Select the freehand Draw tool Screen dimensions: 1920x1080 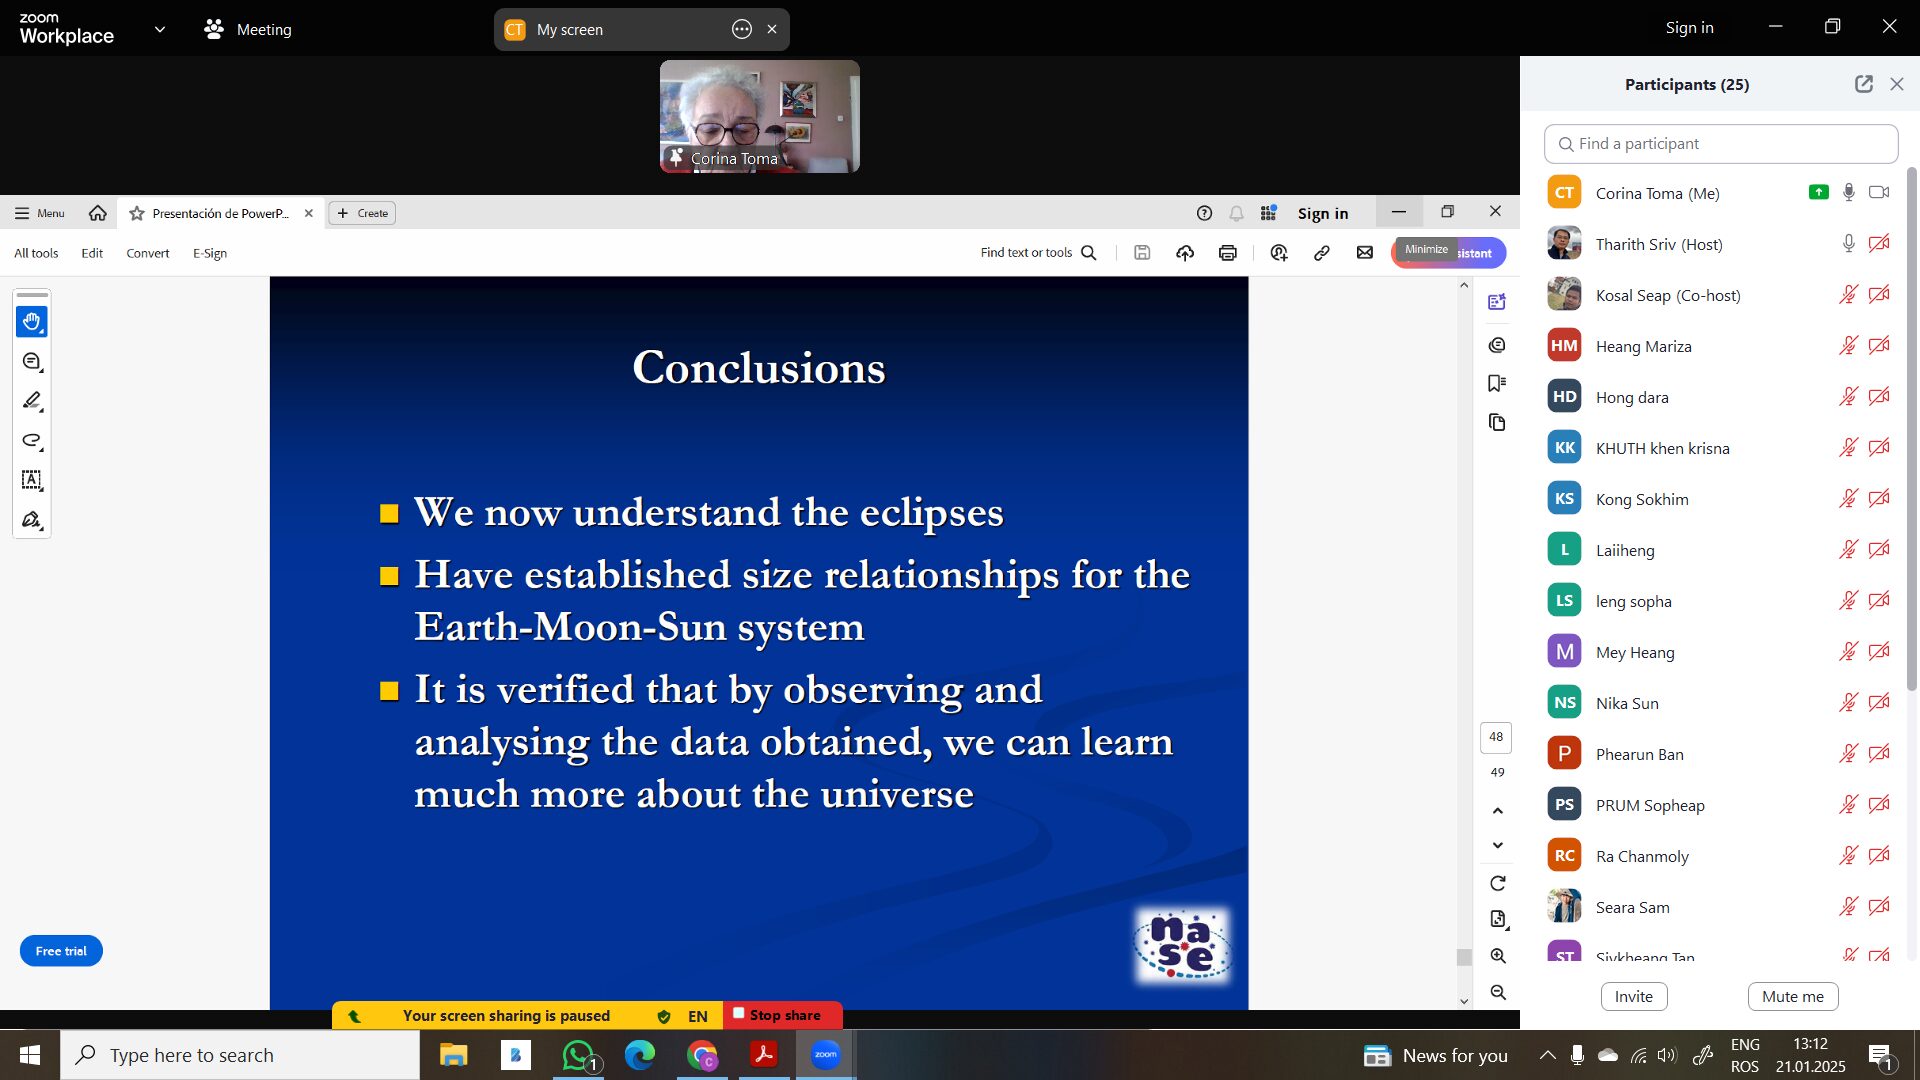click(32, 441)
